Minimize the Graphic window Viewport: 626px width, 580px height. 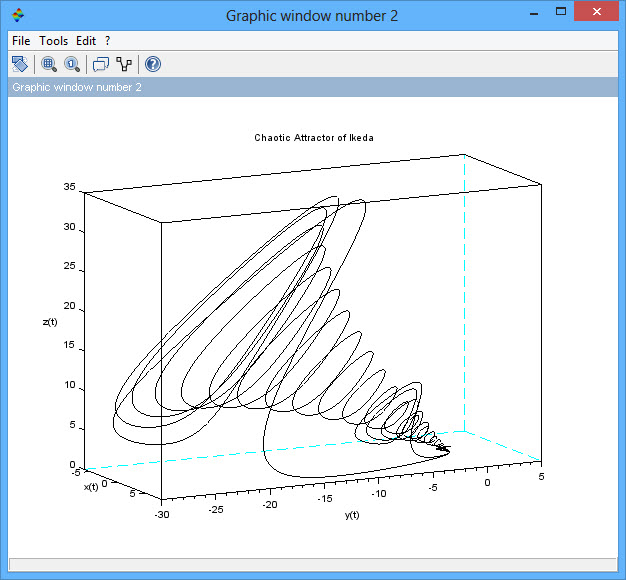point(534,13)
